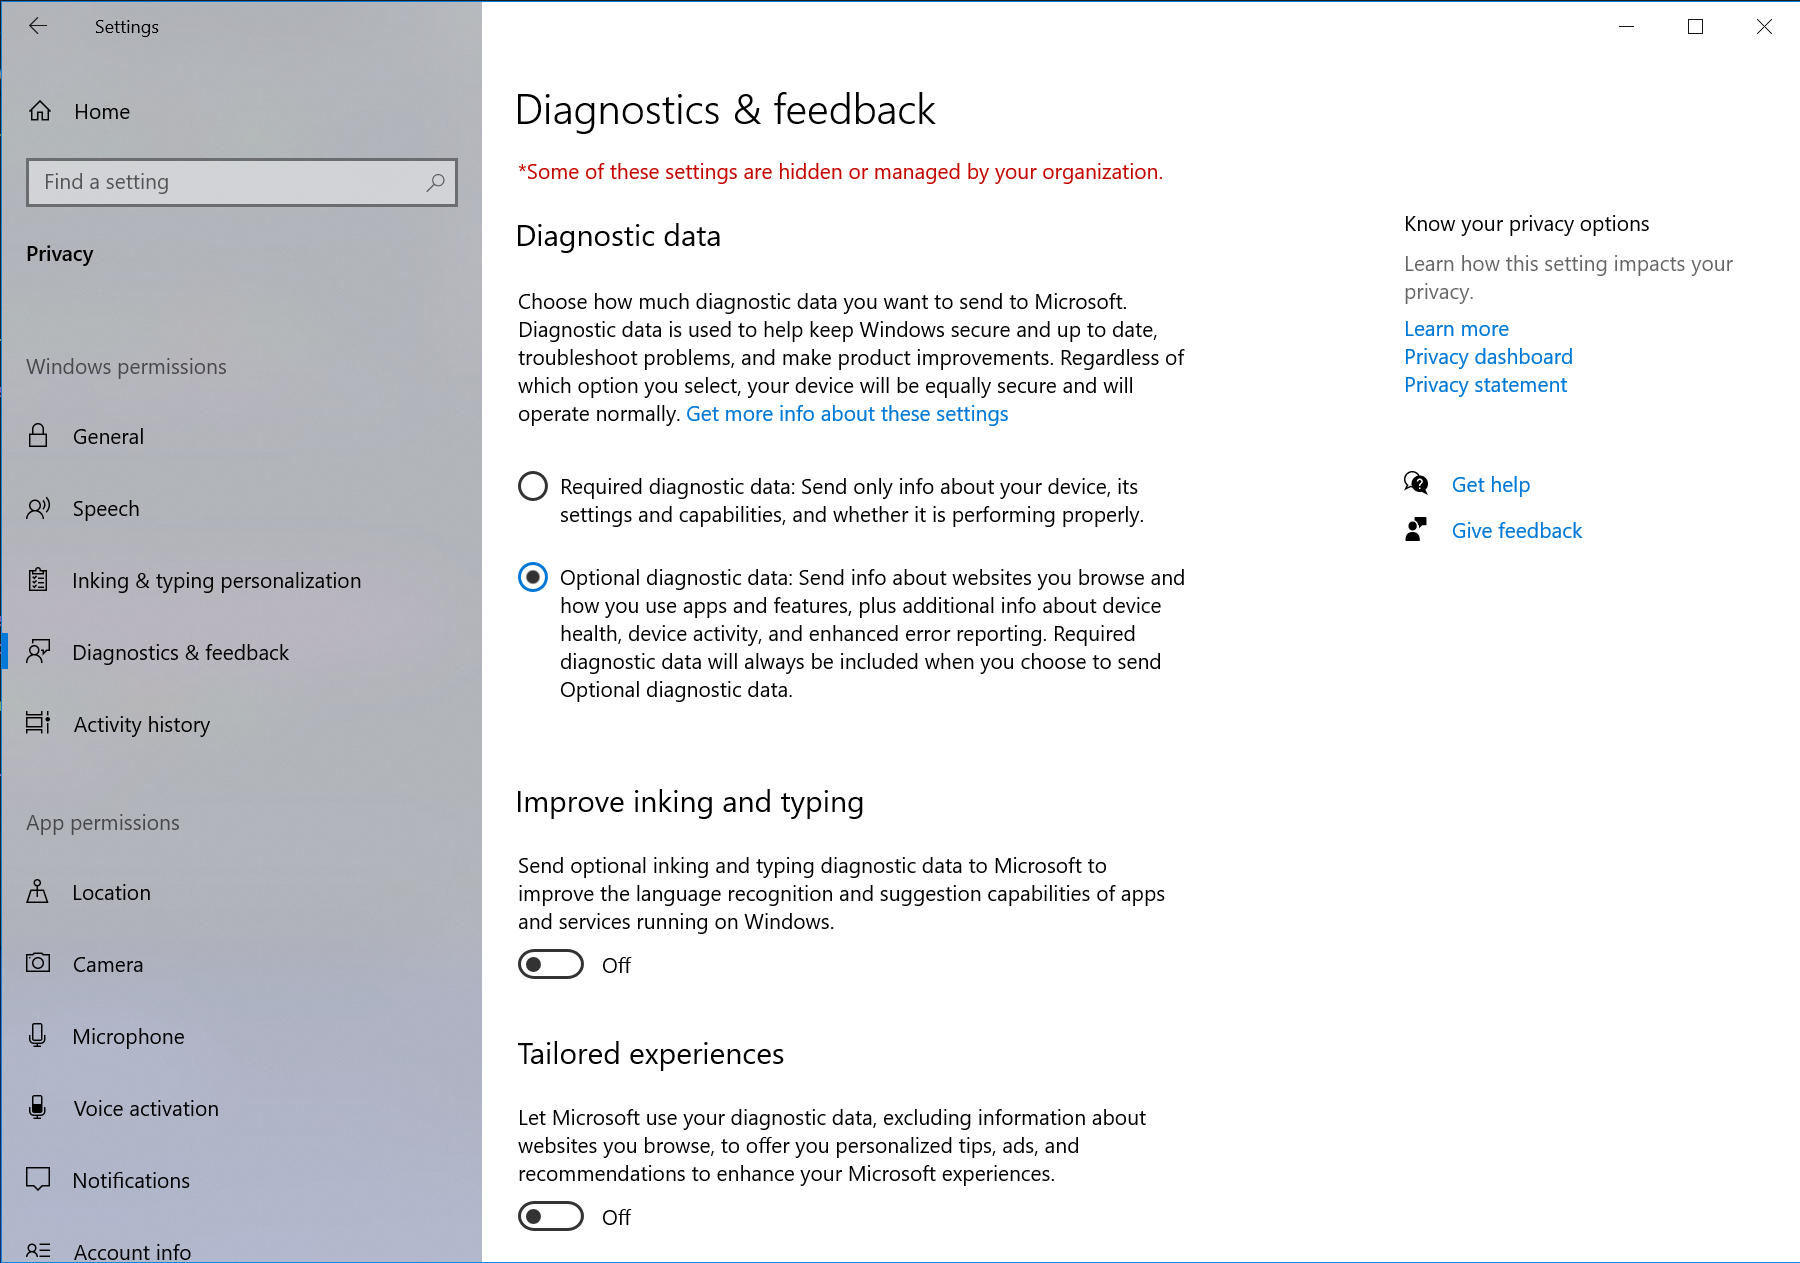Screen dimensions: 1800x1263
Task: Click the Give feedback link
Action: [1516, 531]
